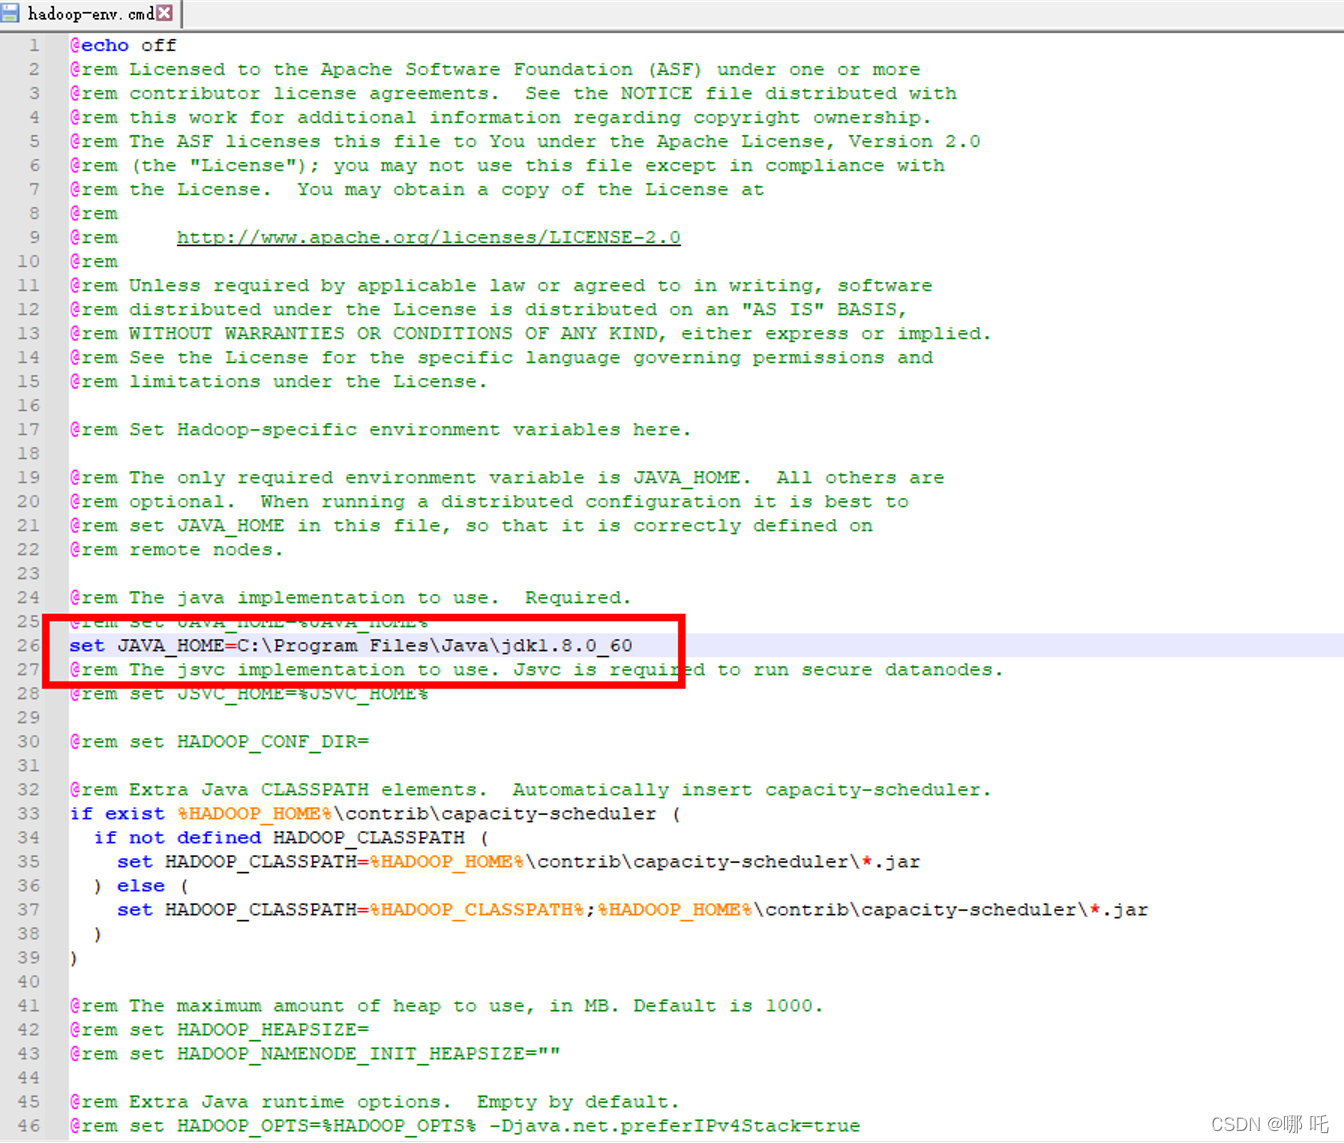Click 'limitations under the License.' line

click(278, 381)
